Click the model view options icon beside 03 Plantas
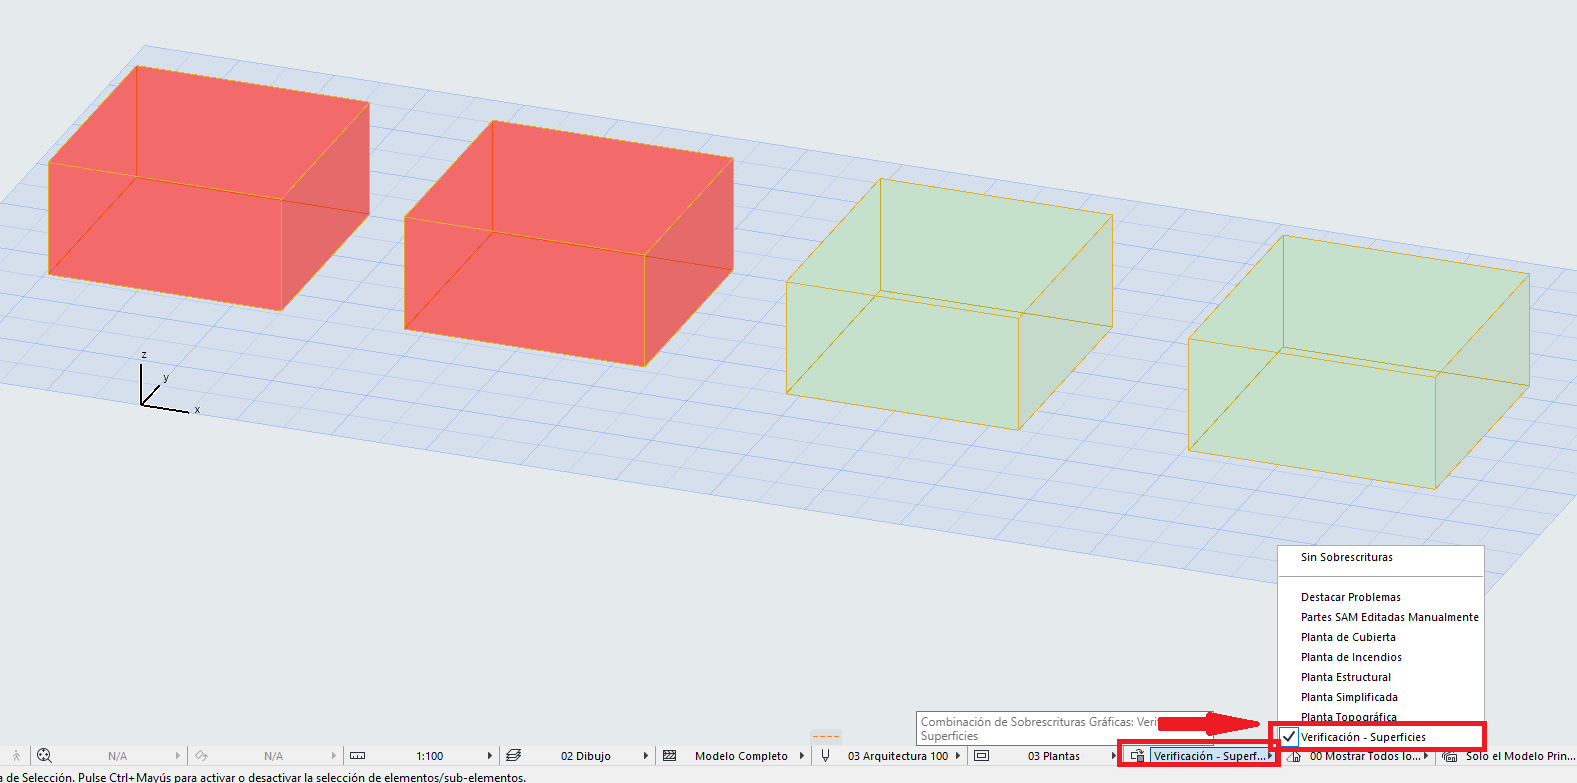Viewport: 1577px width, 783px height. 981,756
